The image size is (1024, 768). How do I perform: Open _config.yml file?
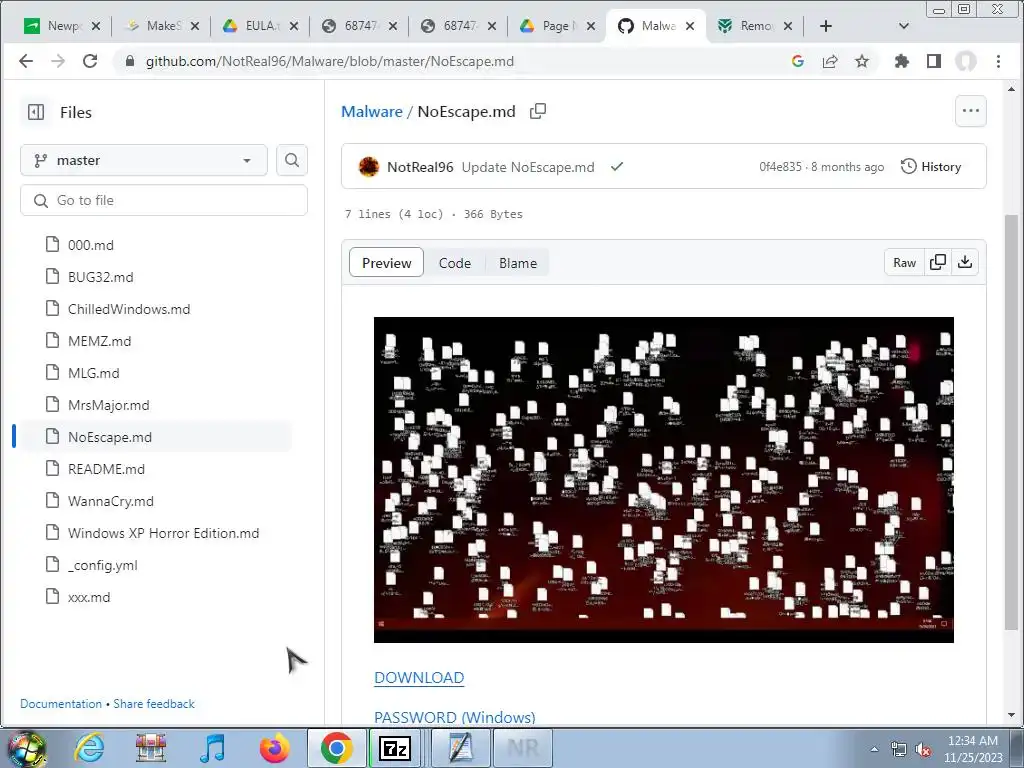103,565
